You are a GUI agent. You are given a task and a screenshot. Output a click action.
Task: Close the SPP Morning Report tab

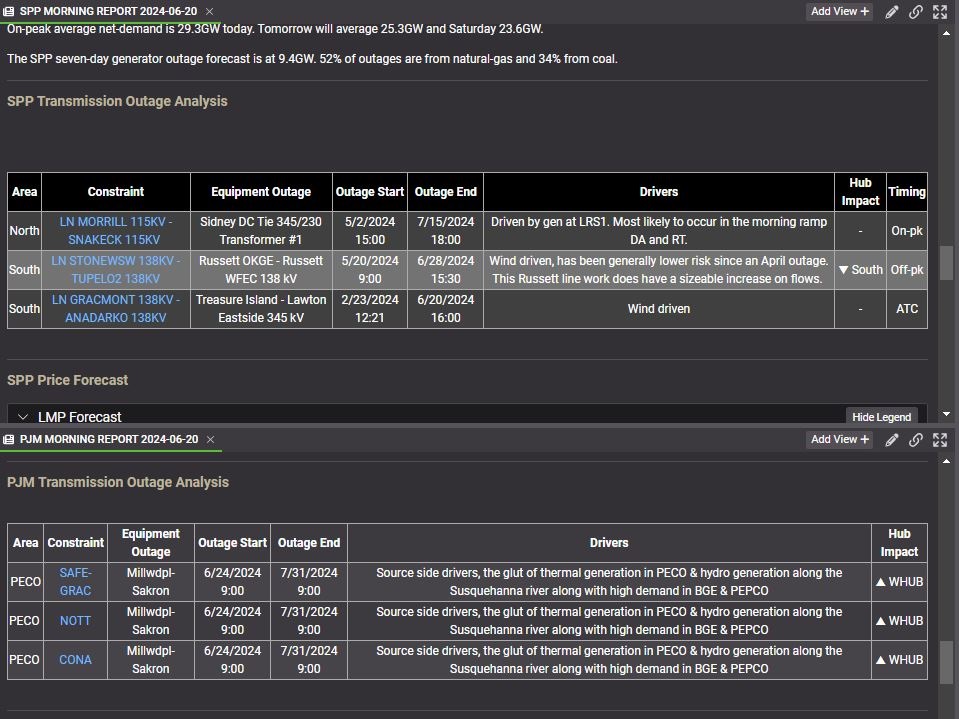(x=209, y=12)
